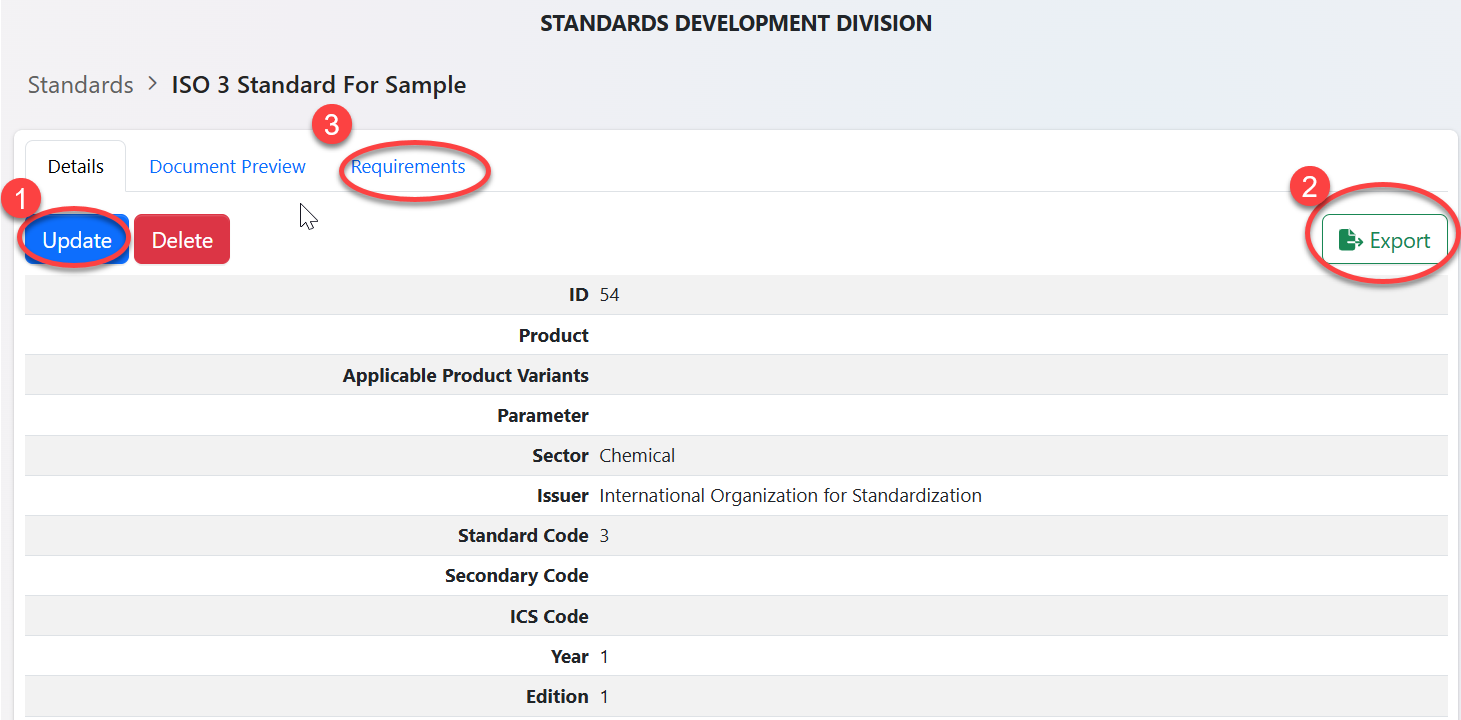
Task: Click the red annotation badge numbered 2
Action: (1308, 186)
